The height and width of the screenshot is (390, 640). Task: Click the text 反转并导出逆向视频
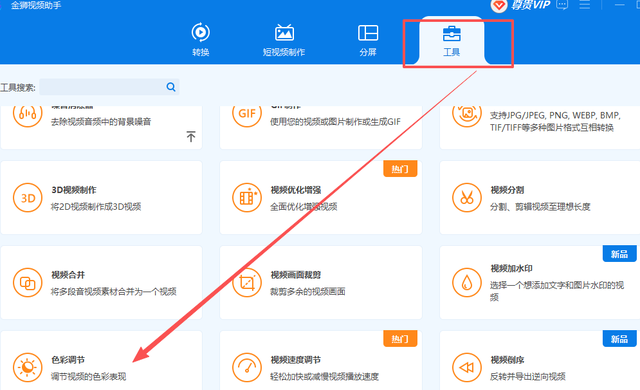click(528, 376)
